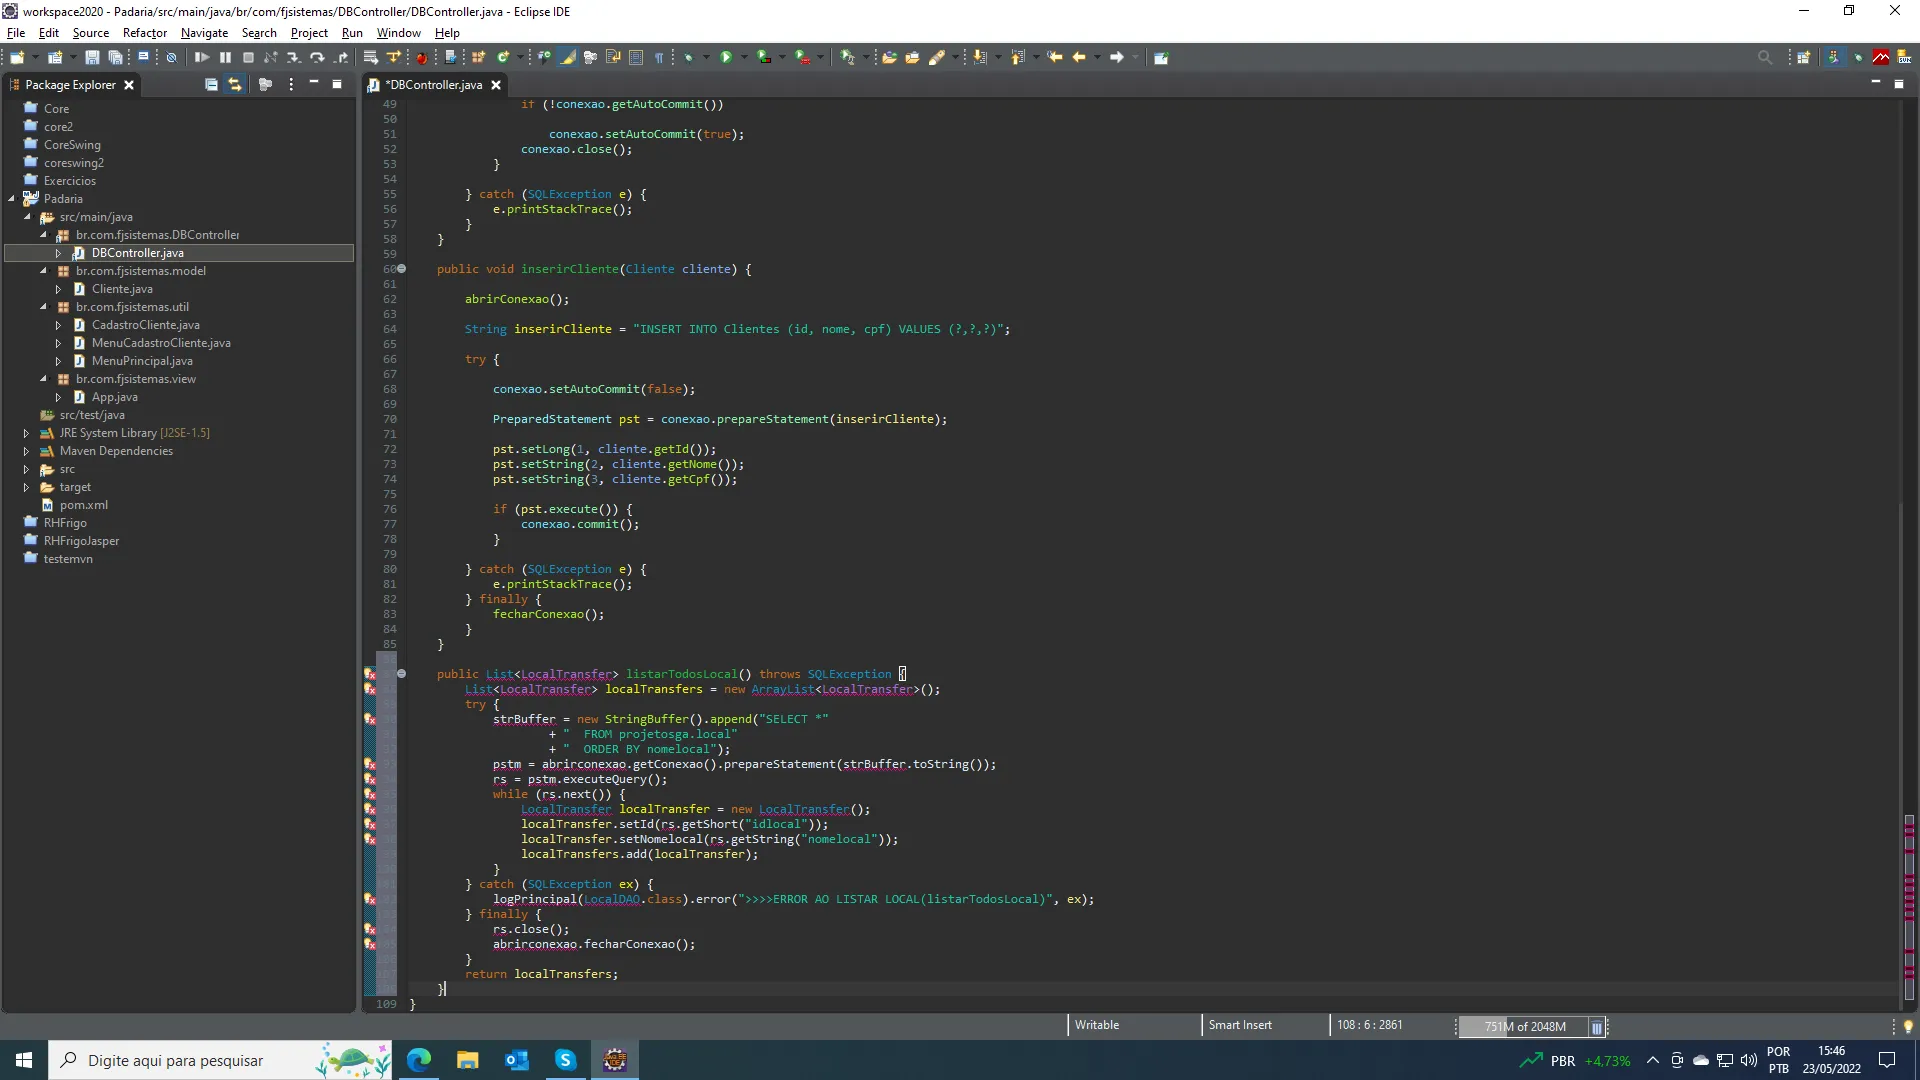The width and height of the screenshot is (1920, 1080).
Task: Toggle Link with Editor in Package Explorer
Action: tap(235, 85)
